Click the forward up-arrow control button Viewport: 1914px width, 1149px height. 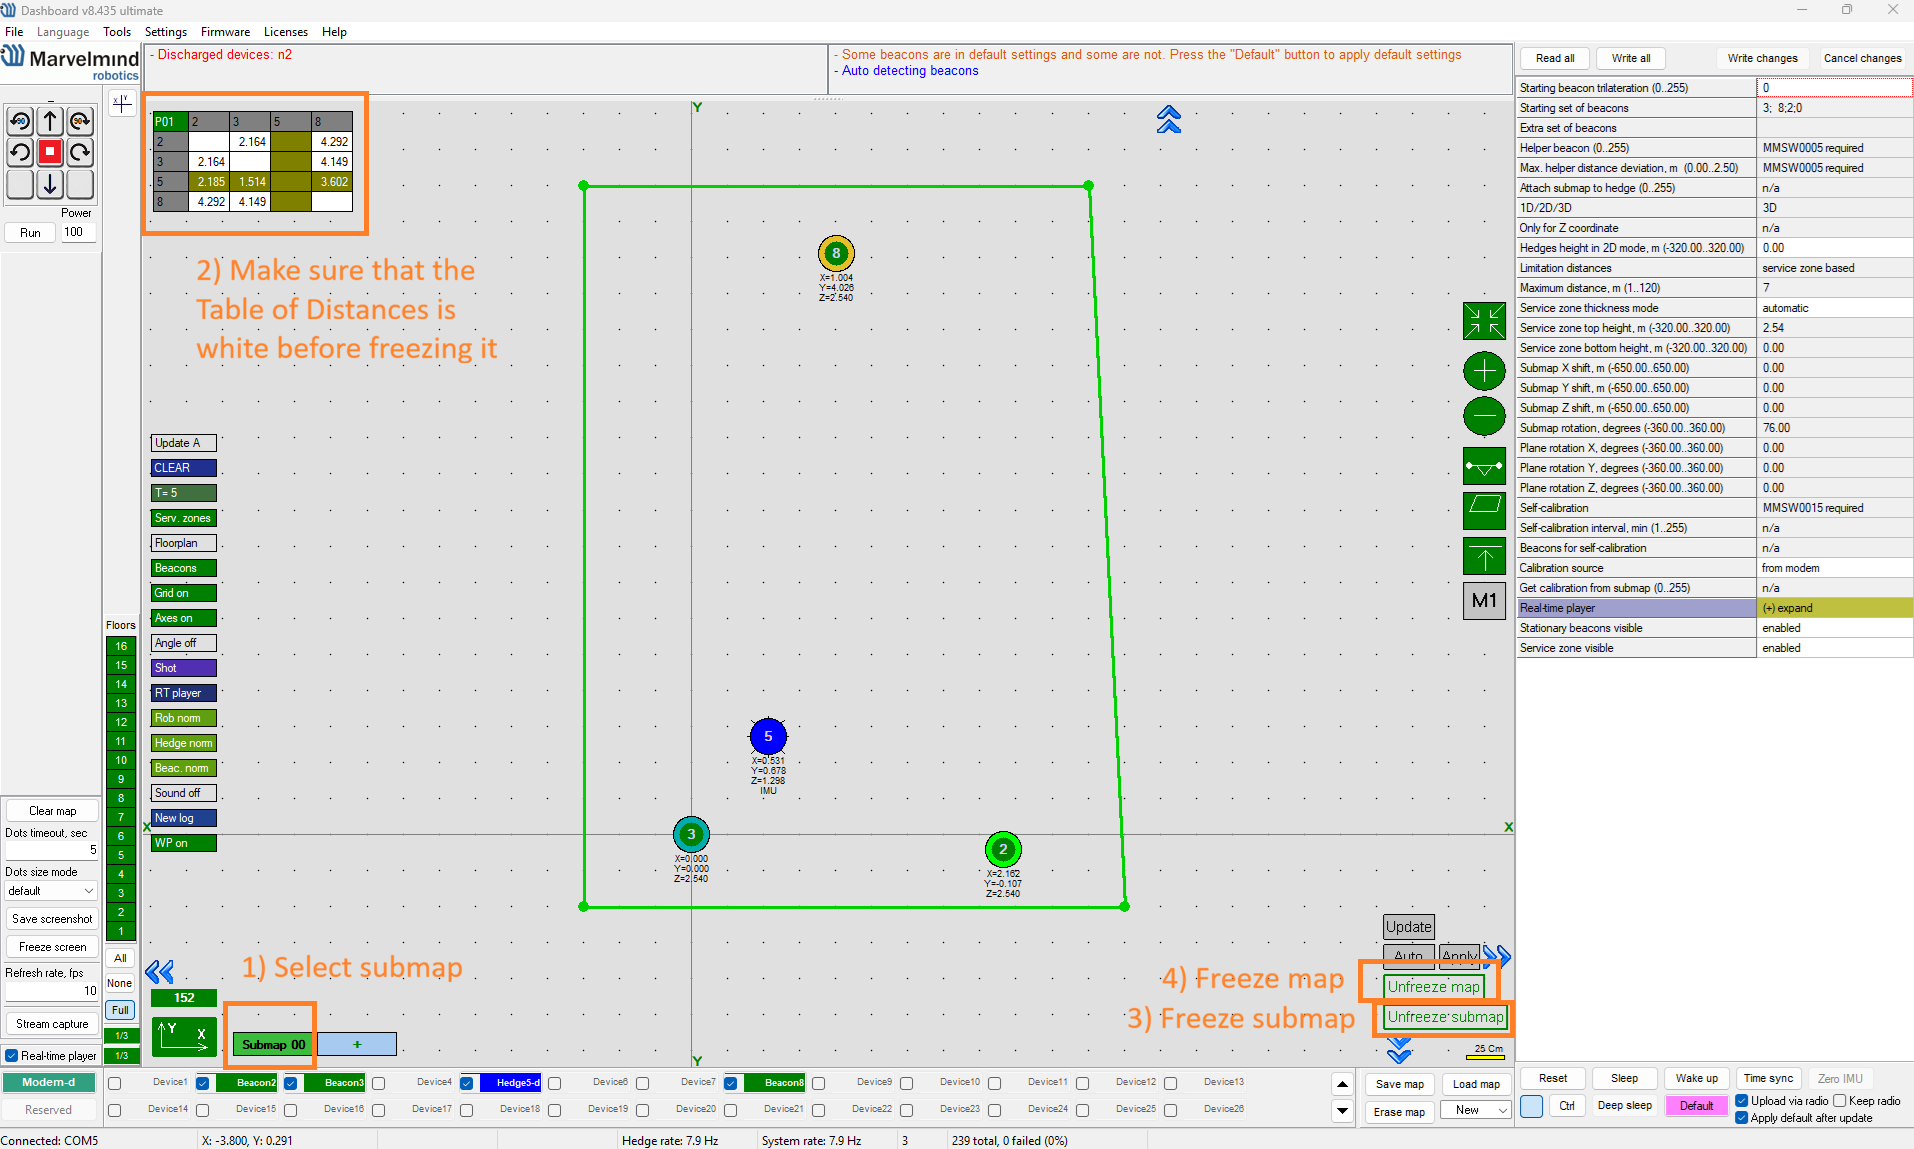tap(50, 122)
